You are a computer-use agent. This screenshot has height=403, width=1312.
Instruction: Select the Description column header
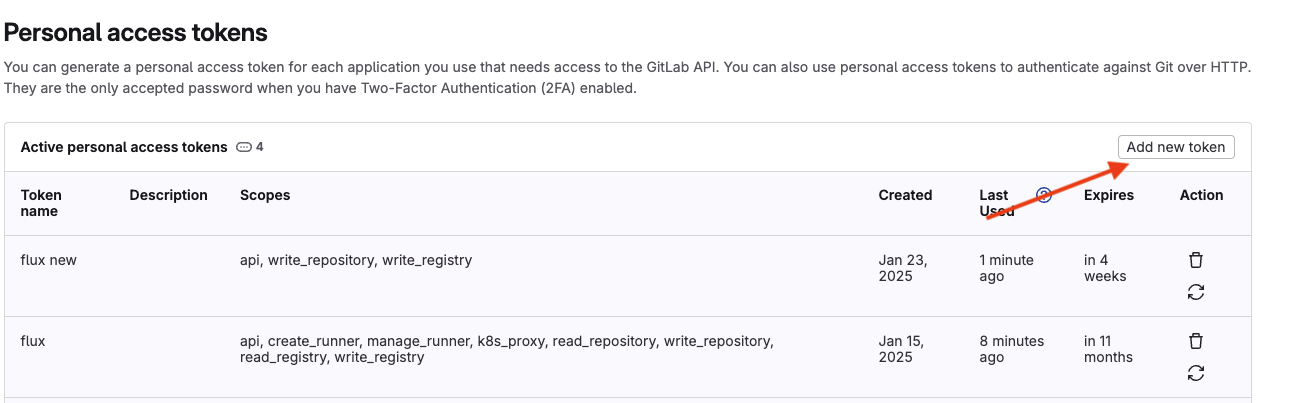(x=169, y=195)
